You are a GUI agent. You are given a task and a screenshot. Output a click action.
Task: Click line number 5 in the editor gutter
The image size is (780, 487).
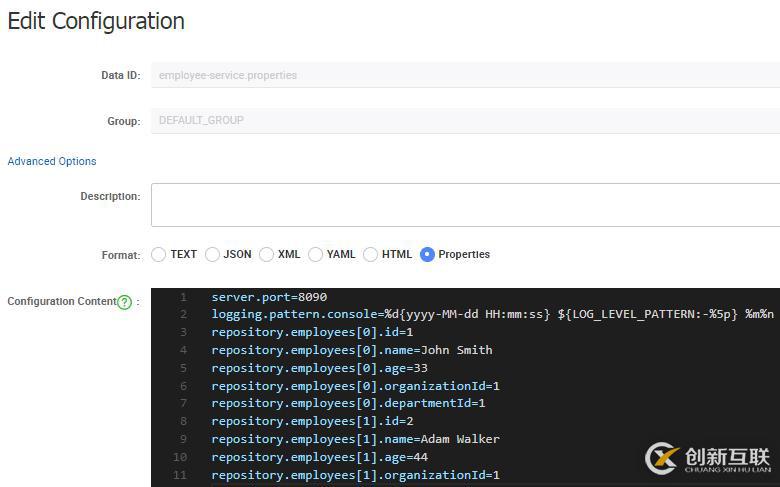coord(184,368)
